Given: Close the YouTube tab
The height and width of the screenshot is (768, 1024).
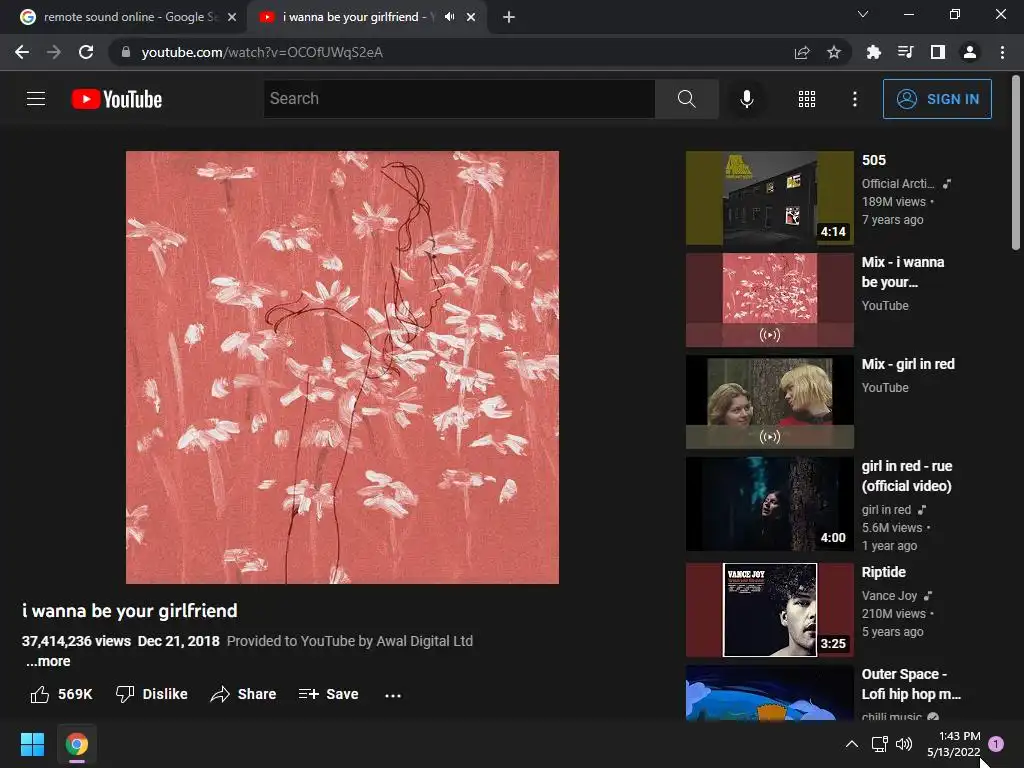Looking at the screenshot, I should click(x=471, y=17).
